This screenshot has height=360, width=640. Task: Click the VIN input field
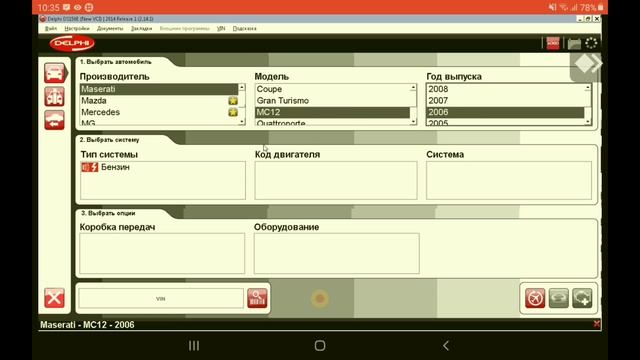pyautogui.click(x=161, y=298)
